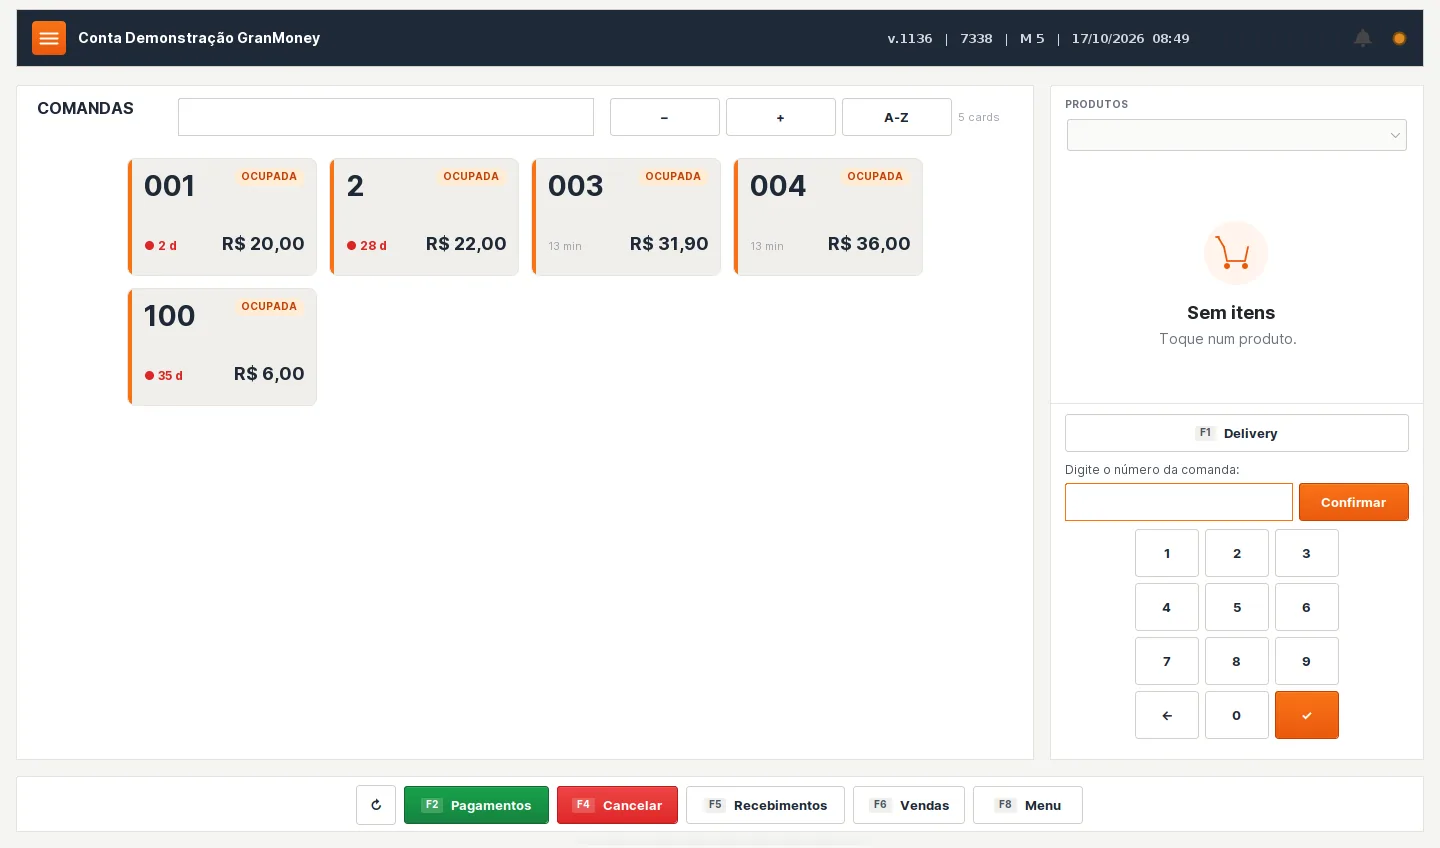Open the orange hamburger menu

click(49, 38)
